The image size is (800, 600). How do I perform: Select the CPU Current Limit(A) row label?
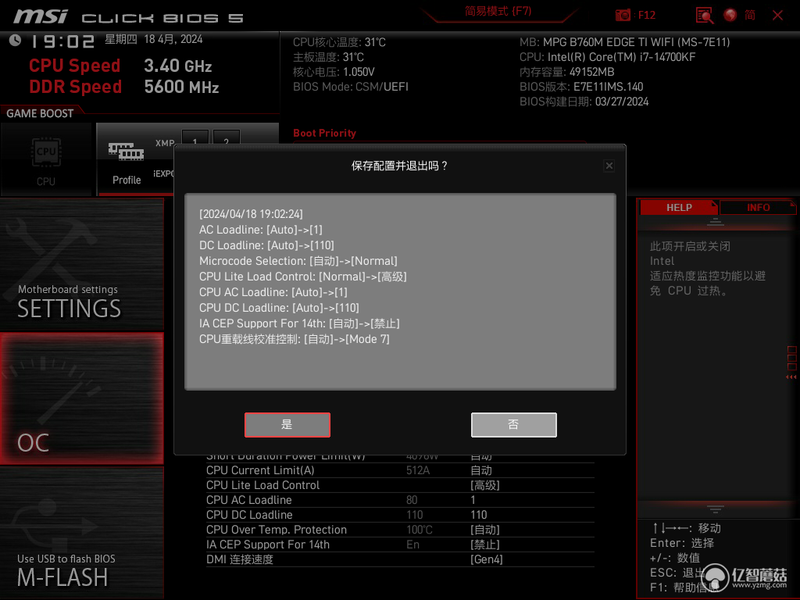[x=260, y=470]
